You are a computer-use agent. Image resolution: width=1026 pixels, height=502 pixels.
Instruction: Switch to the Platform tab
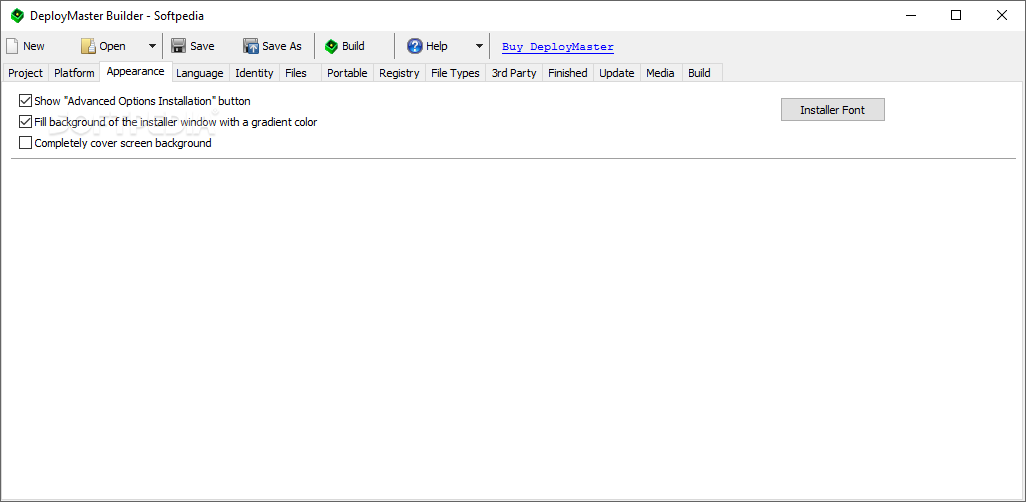coord(74,73)
